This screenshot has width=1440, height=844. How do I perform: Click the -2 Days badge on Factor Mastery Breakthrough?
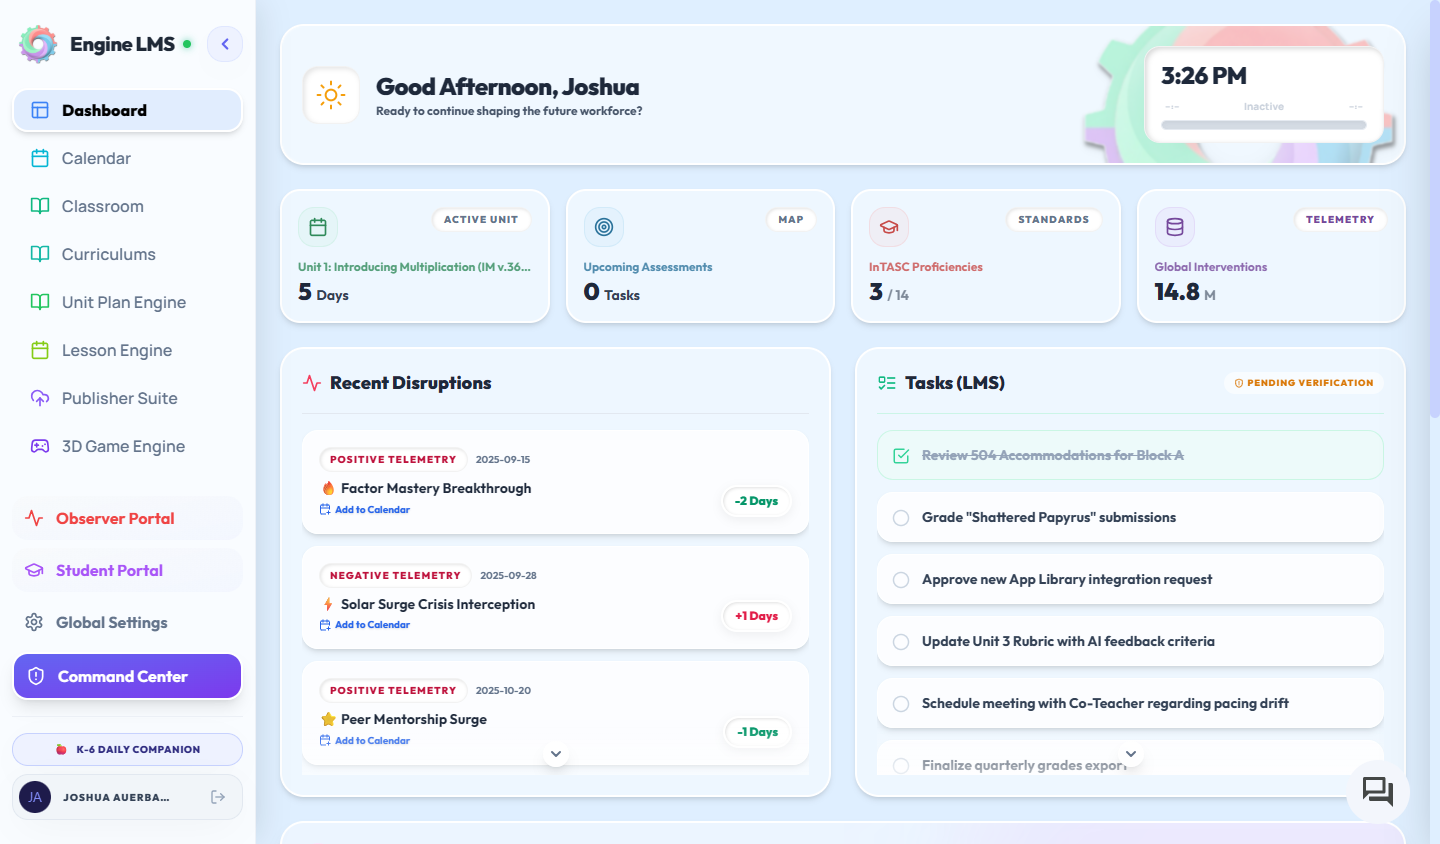(757, 501)
